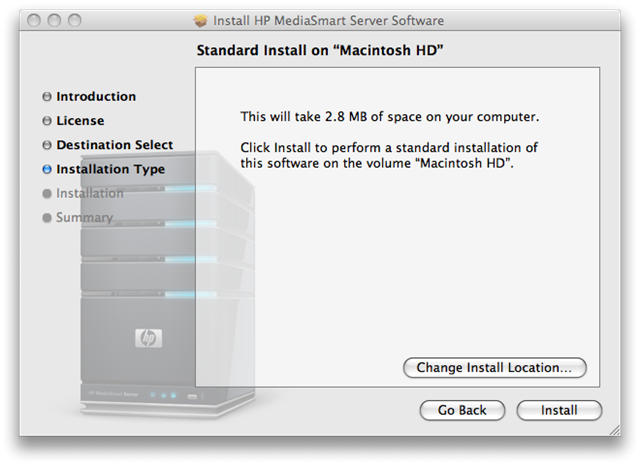
Task: Open Change Install Location options
Action: (x=494, y=368)
